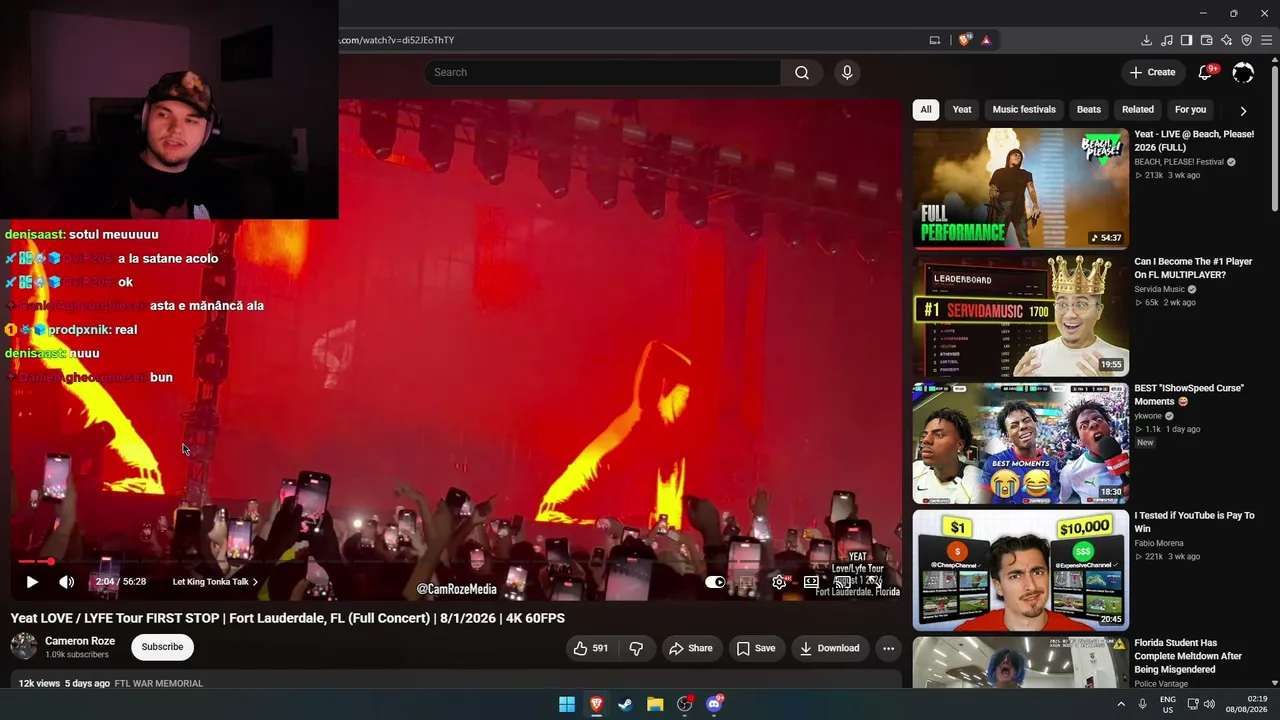Select the Beats filter chip
The width and height of the screenshot is (1280, 720).
[1089, 110]
